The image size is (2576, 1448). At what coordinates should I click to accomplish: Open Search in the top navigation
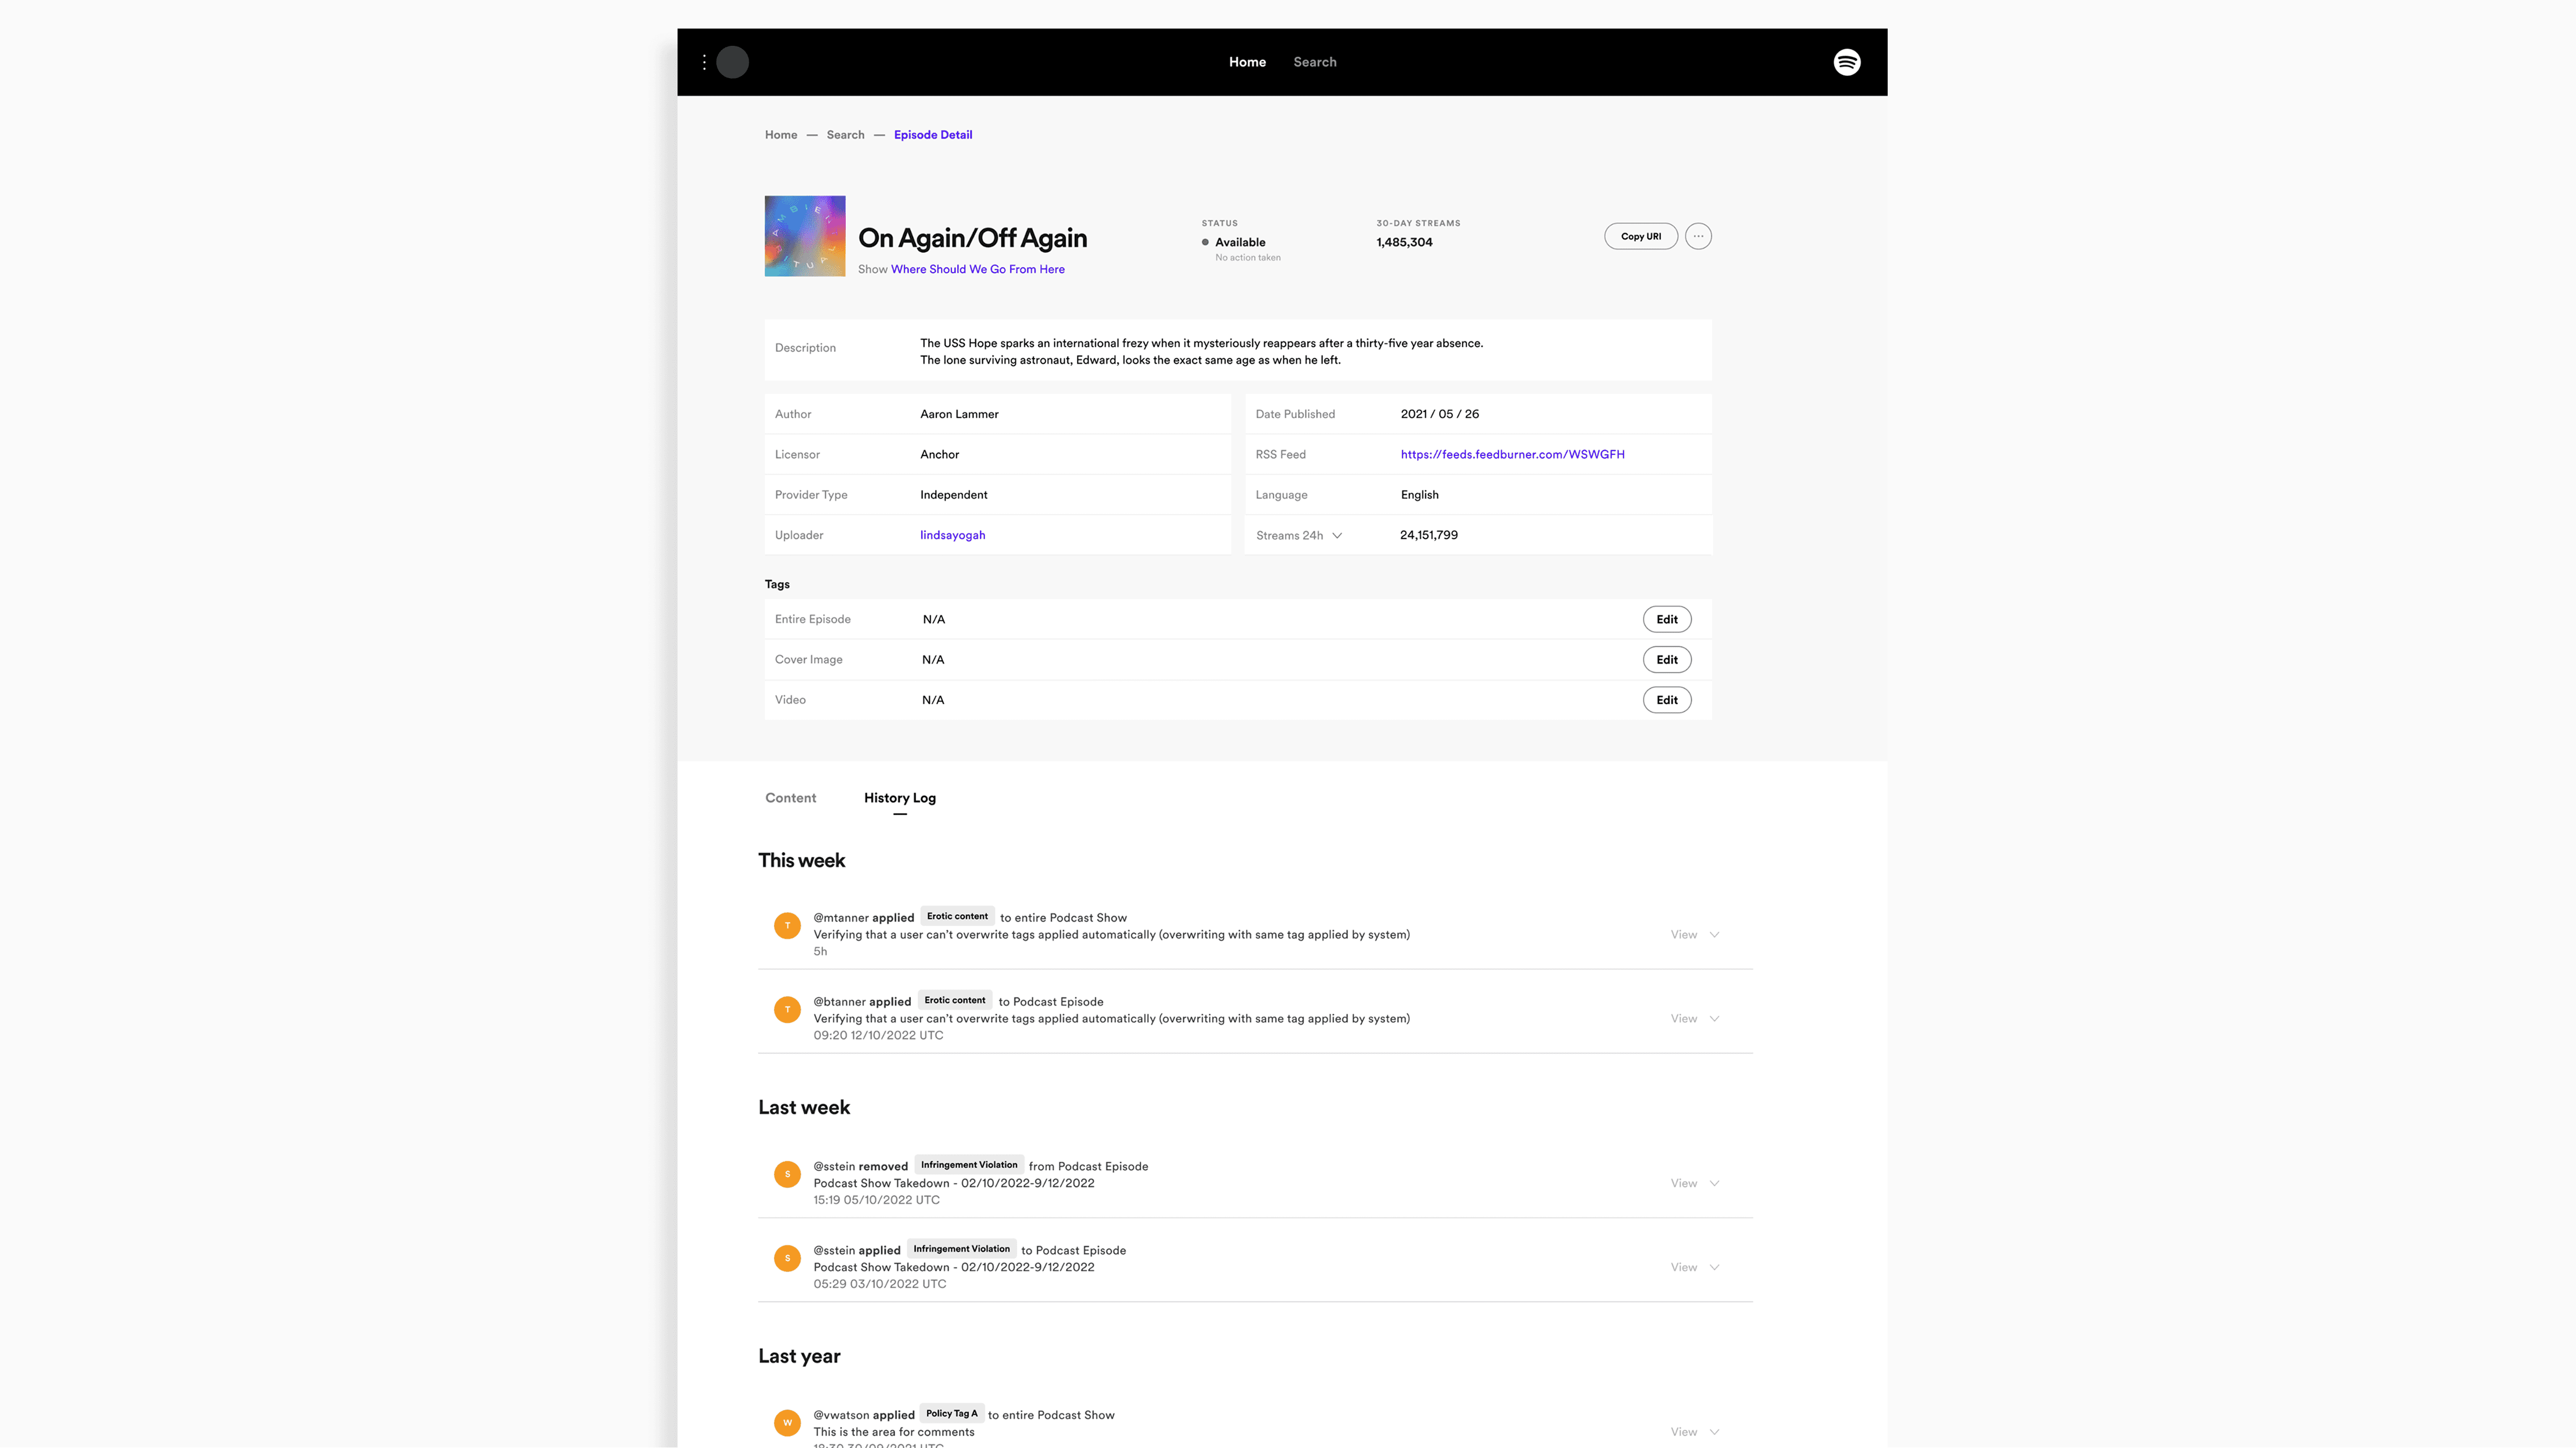click(1314, 62)
